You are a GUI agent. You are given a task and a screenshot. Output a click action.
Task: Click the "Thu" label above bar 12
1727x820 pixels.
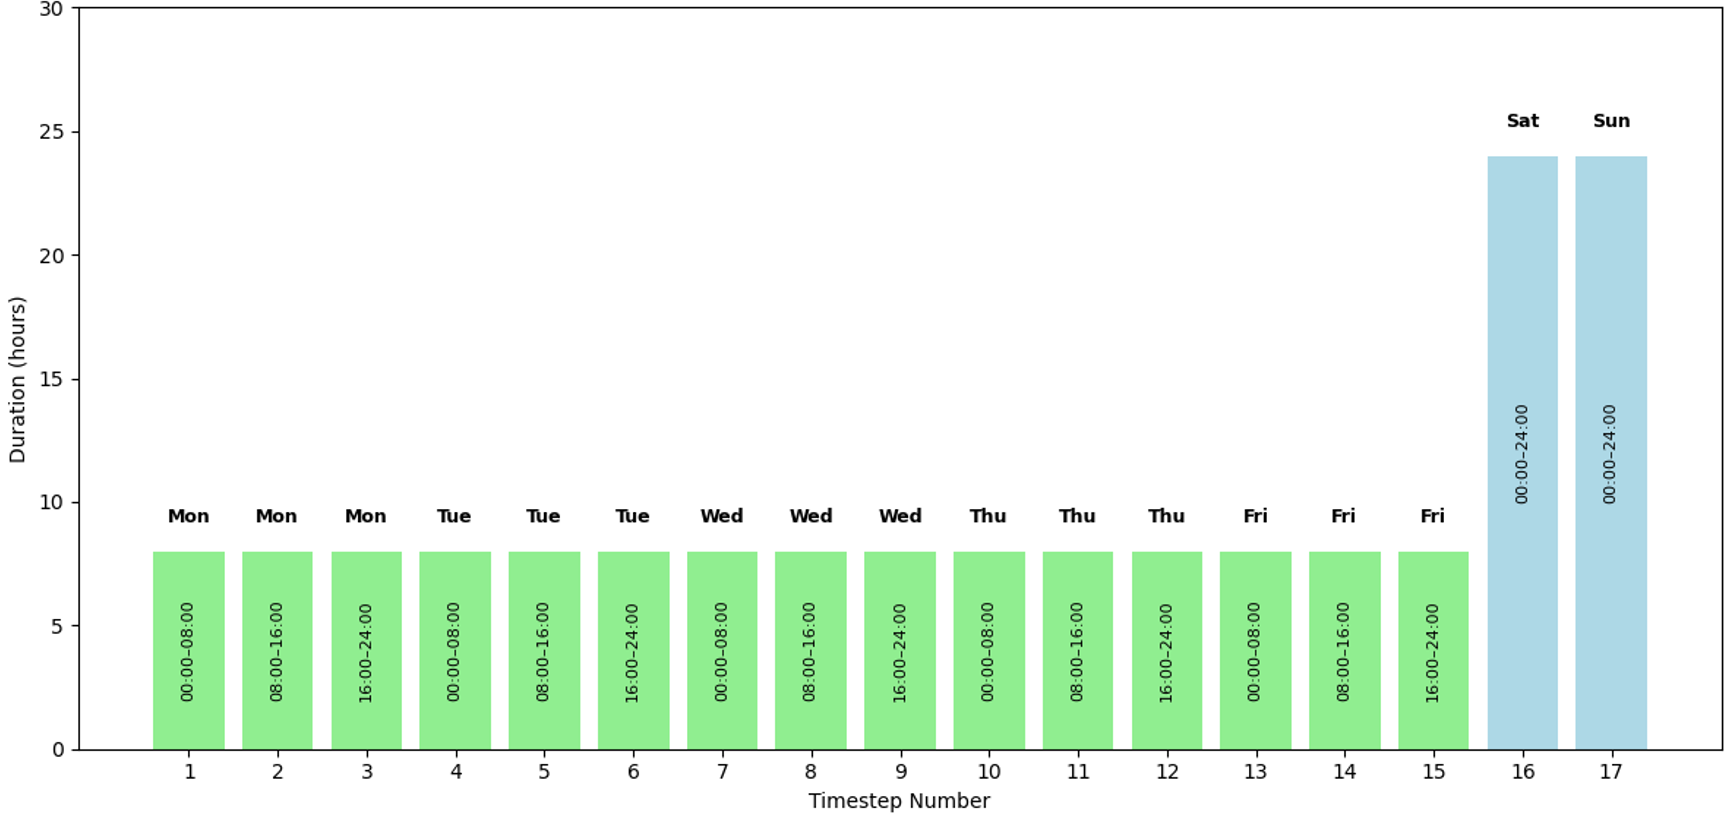1166,516
